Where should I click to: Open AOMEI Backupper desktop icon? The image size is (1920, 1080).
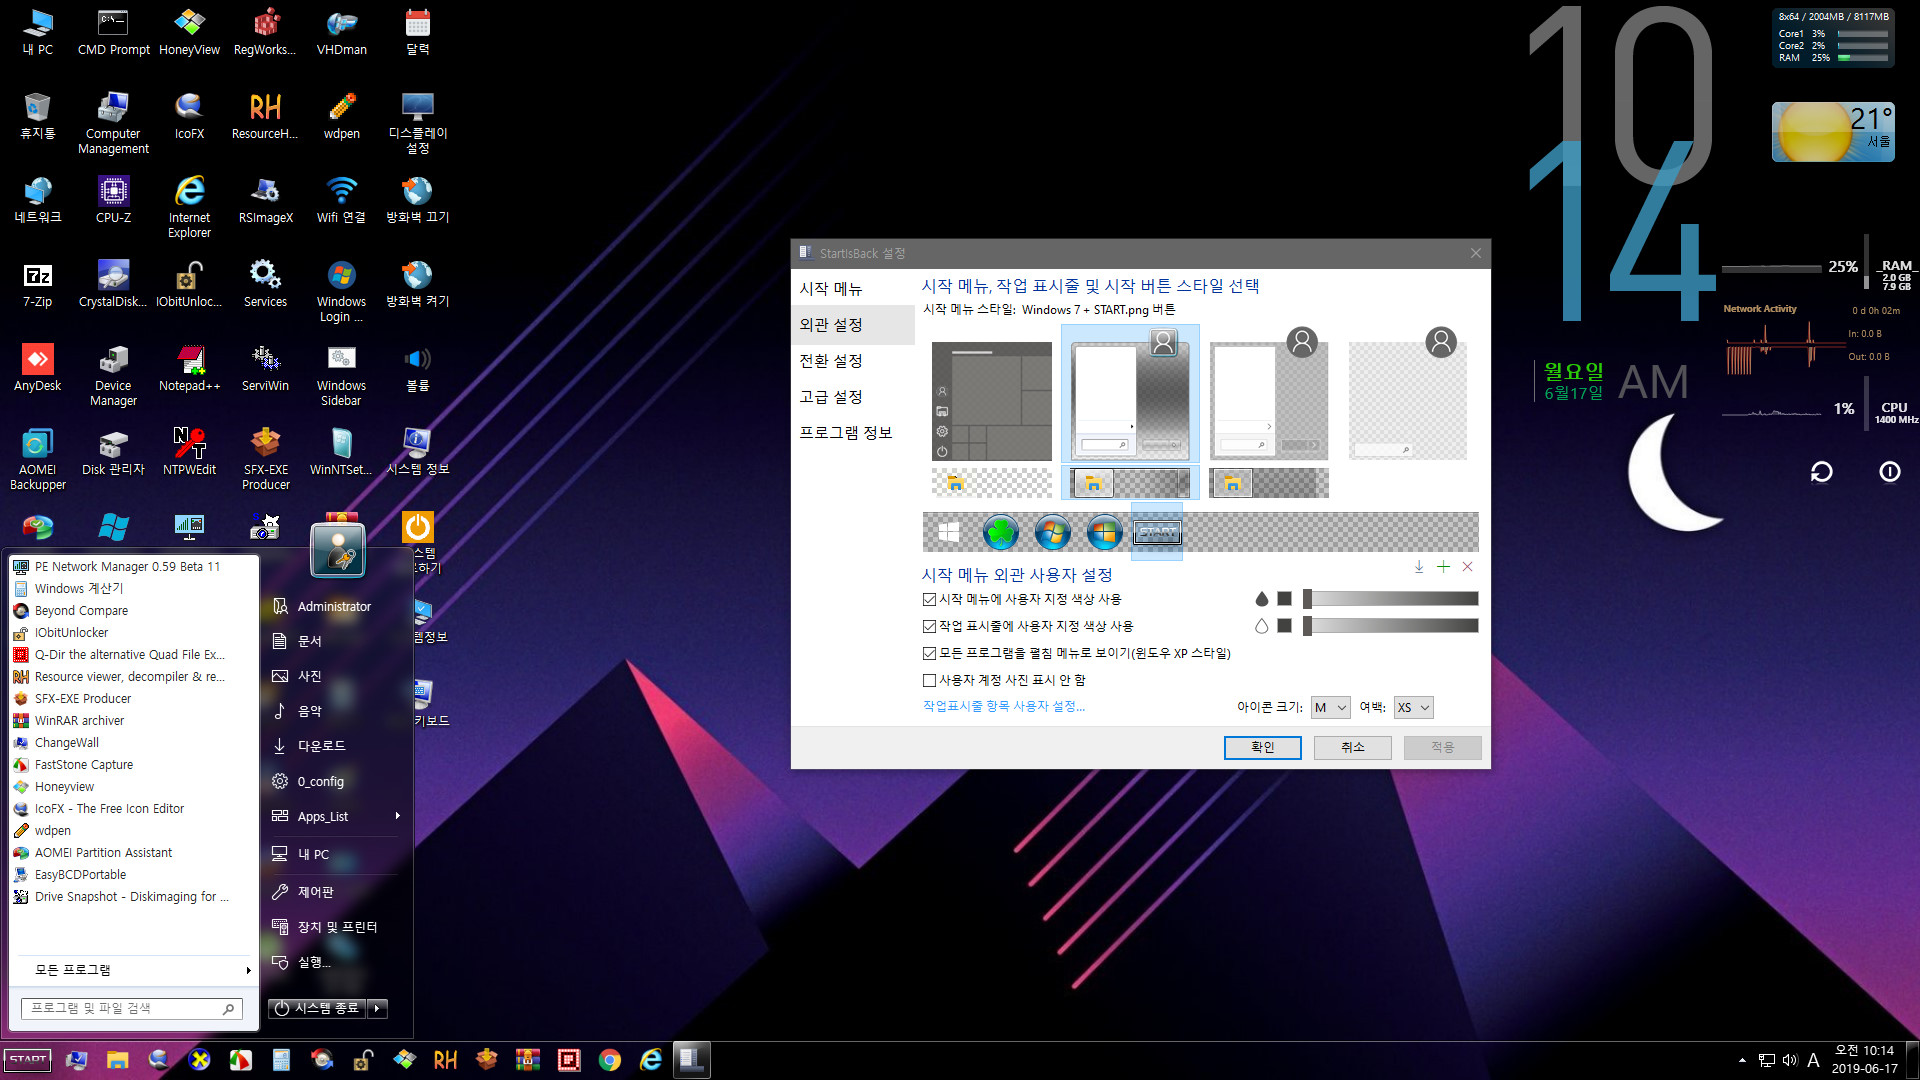(x=38, y=459)
